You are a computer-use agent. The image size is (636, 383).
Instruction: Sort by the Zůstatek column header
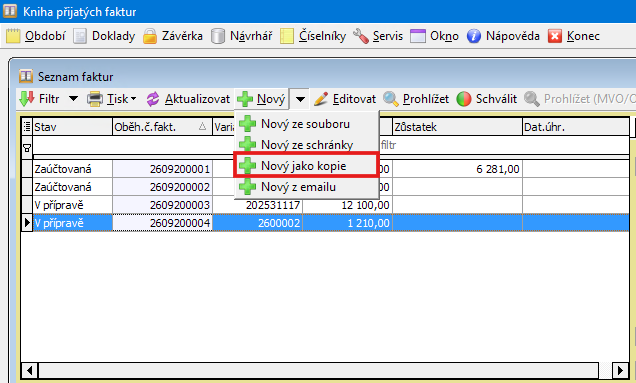pos(457,127)
